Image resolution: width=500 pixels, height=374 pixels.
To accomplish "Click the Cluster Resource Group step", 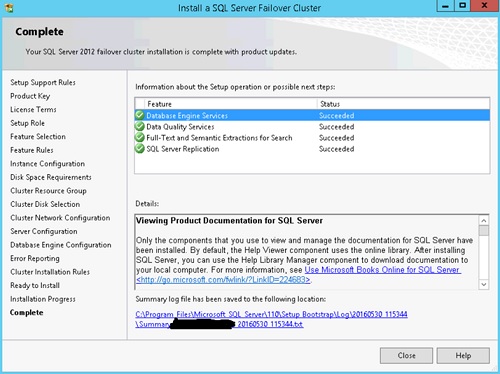I will (48, 191).
